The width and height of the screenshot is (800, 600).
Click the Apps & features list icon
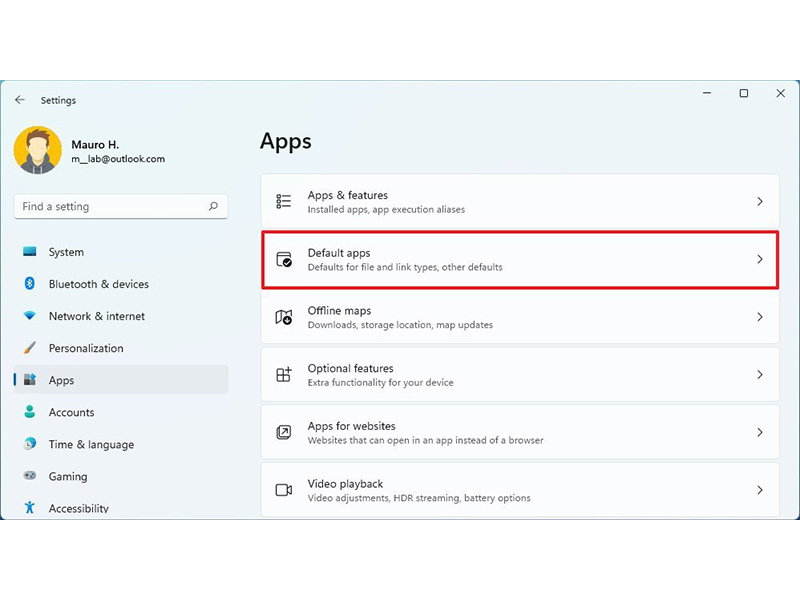(284, 202)
